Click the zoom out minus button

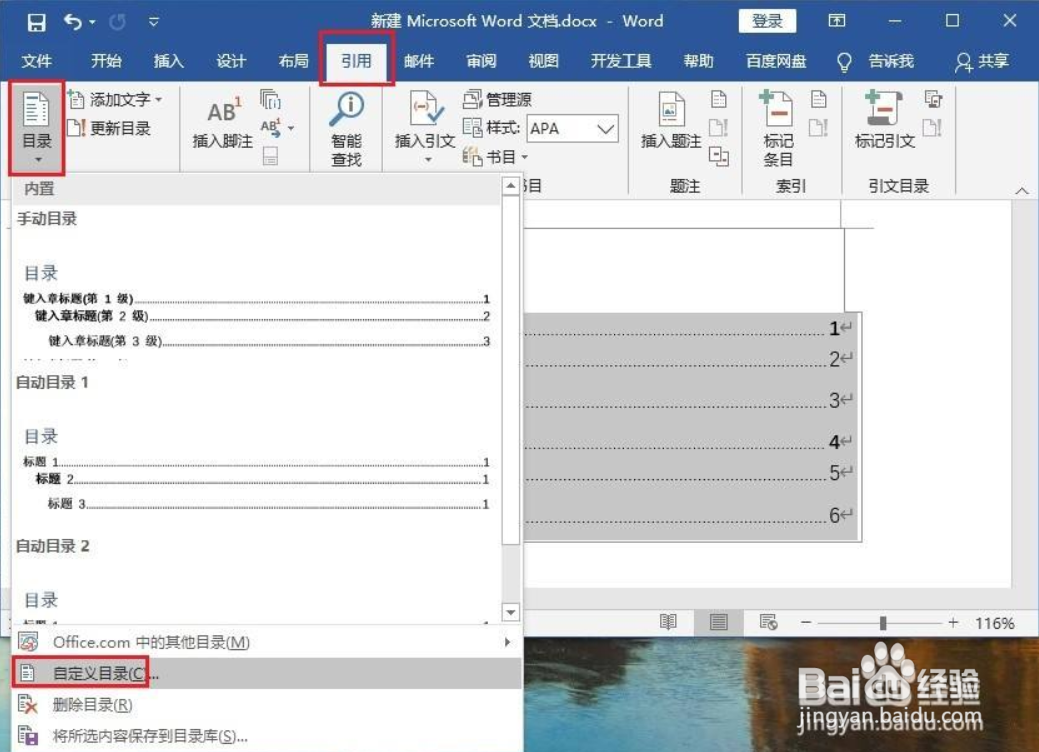(x=806, y=623)
